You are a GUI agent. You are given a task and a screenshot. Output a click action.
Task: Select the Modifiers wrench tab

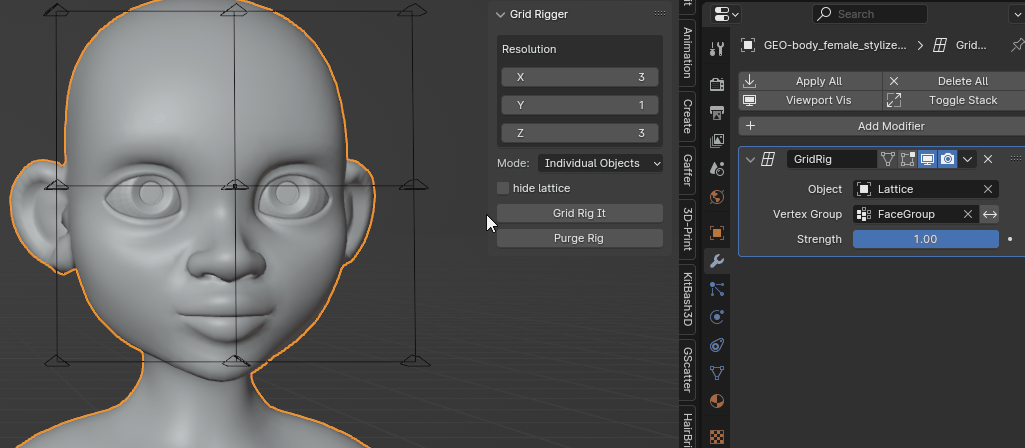pyautogui.click(x=717, y=261)
